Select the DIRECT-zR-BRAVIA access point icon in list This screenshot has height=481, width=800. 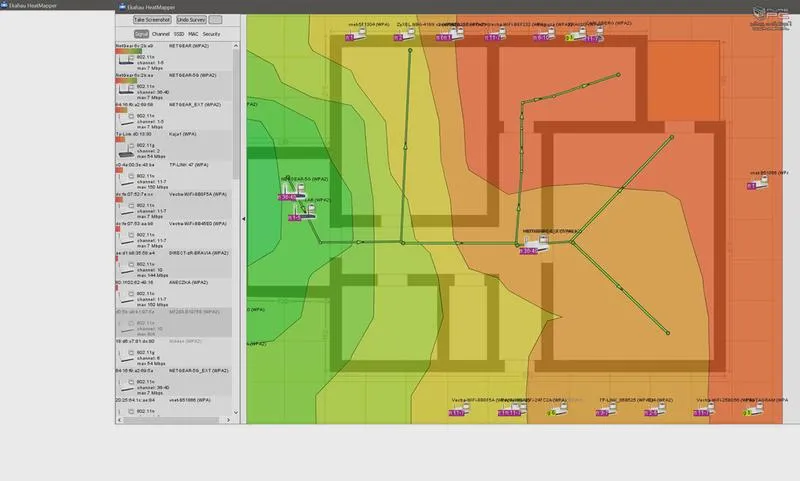[126, 268]
